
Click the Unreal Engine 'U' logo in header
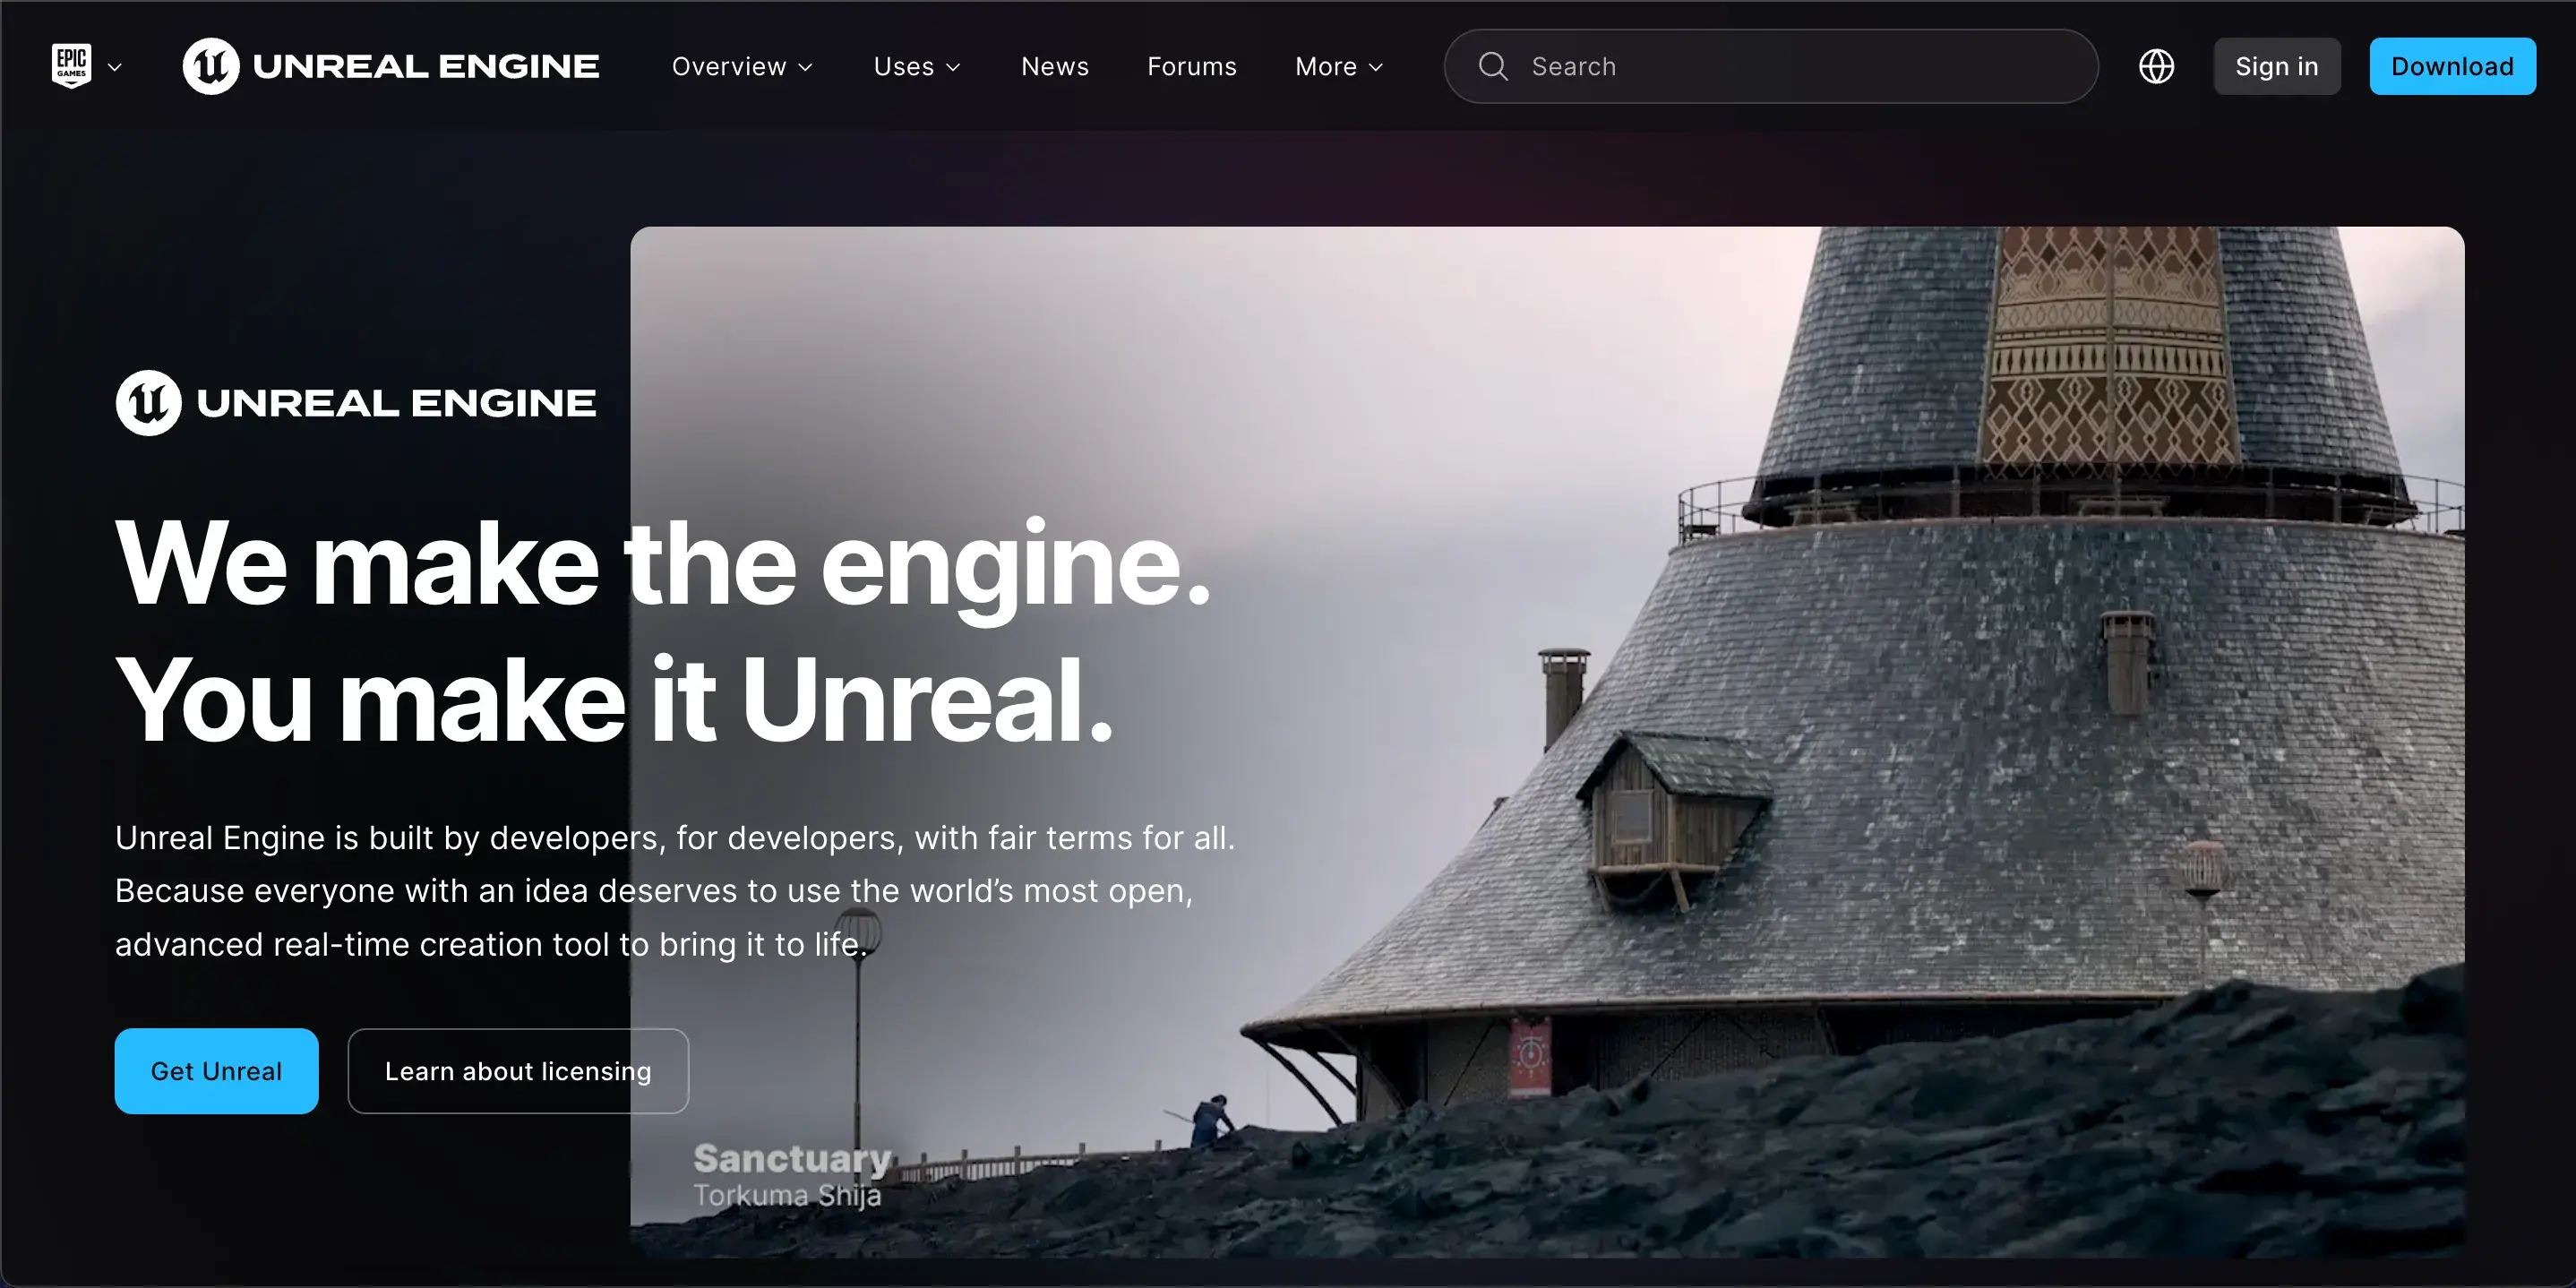[211, 65]
